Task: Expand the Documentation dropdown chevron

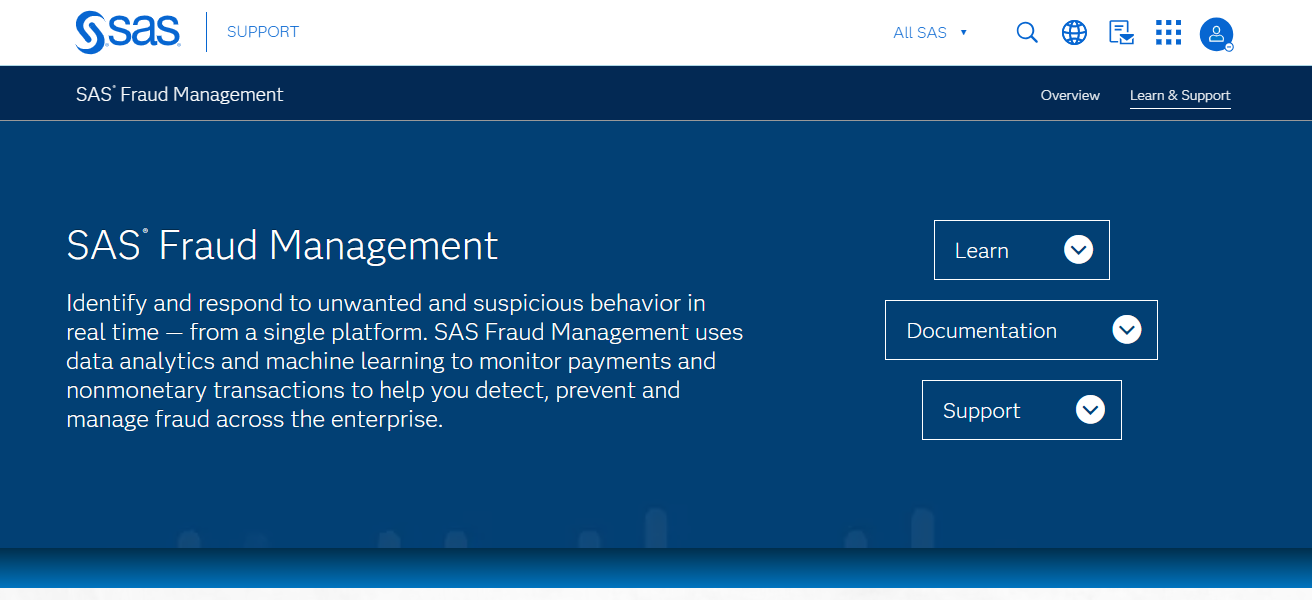Action: pyautogui.click(x=1127, y=329)
